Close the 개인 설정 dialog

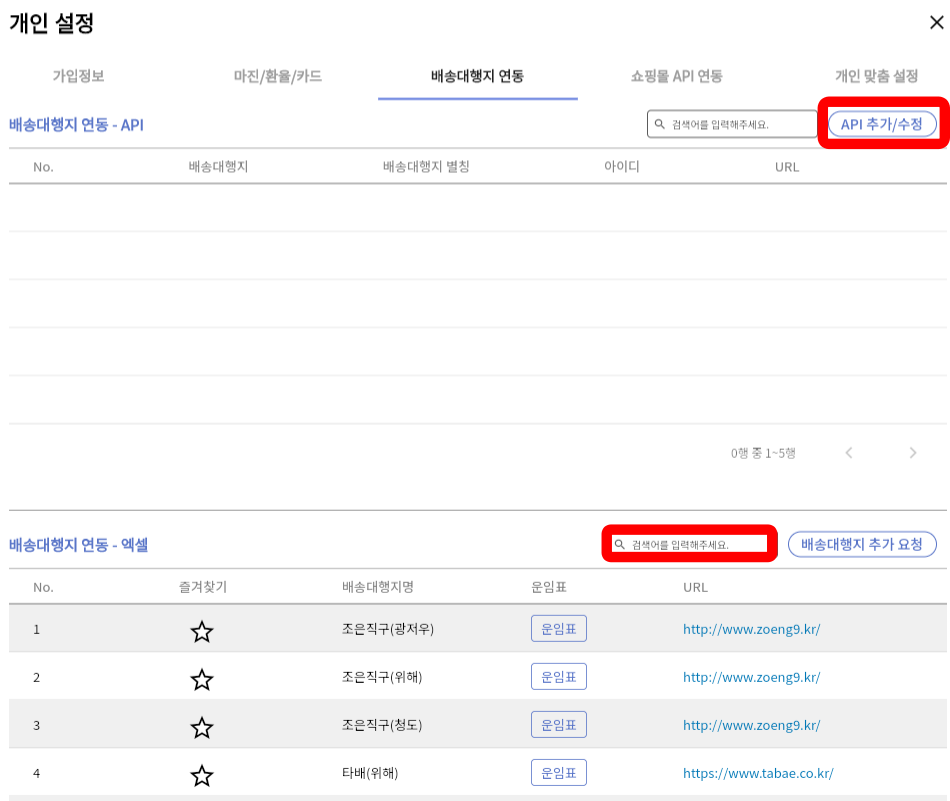(936, 22)
